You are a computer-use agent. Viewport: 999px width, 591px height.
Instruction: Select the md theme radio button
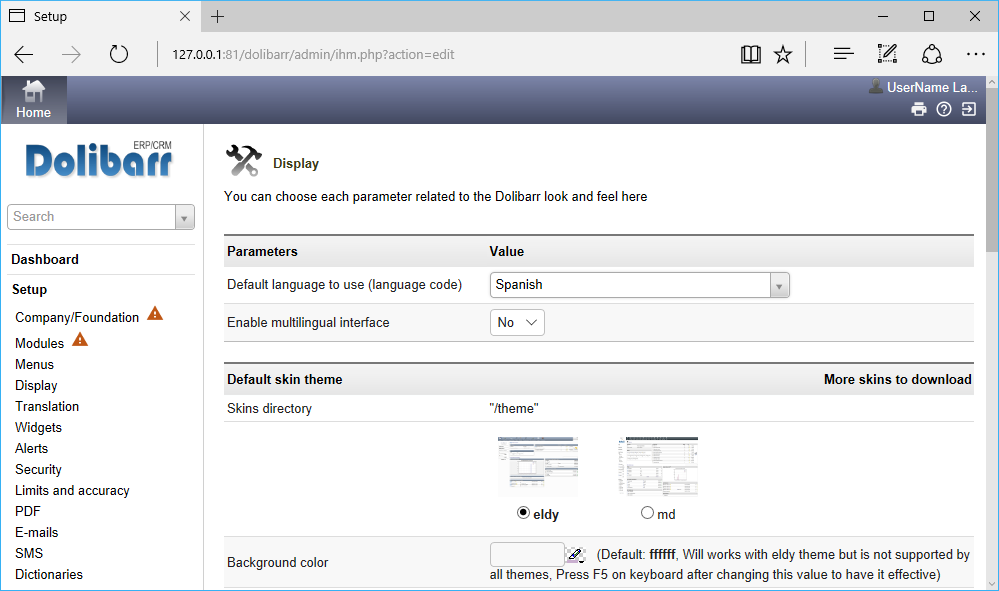[647, 513]
